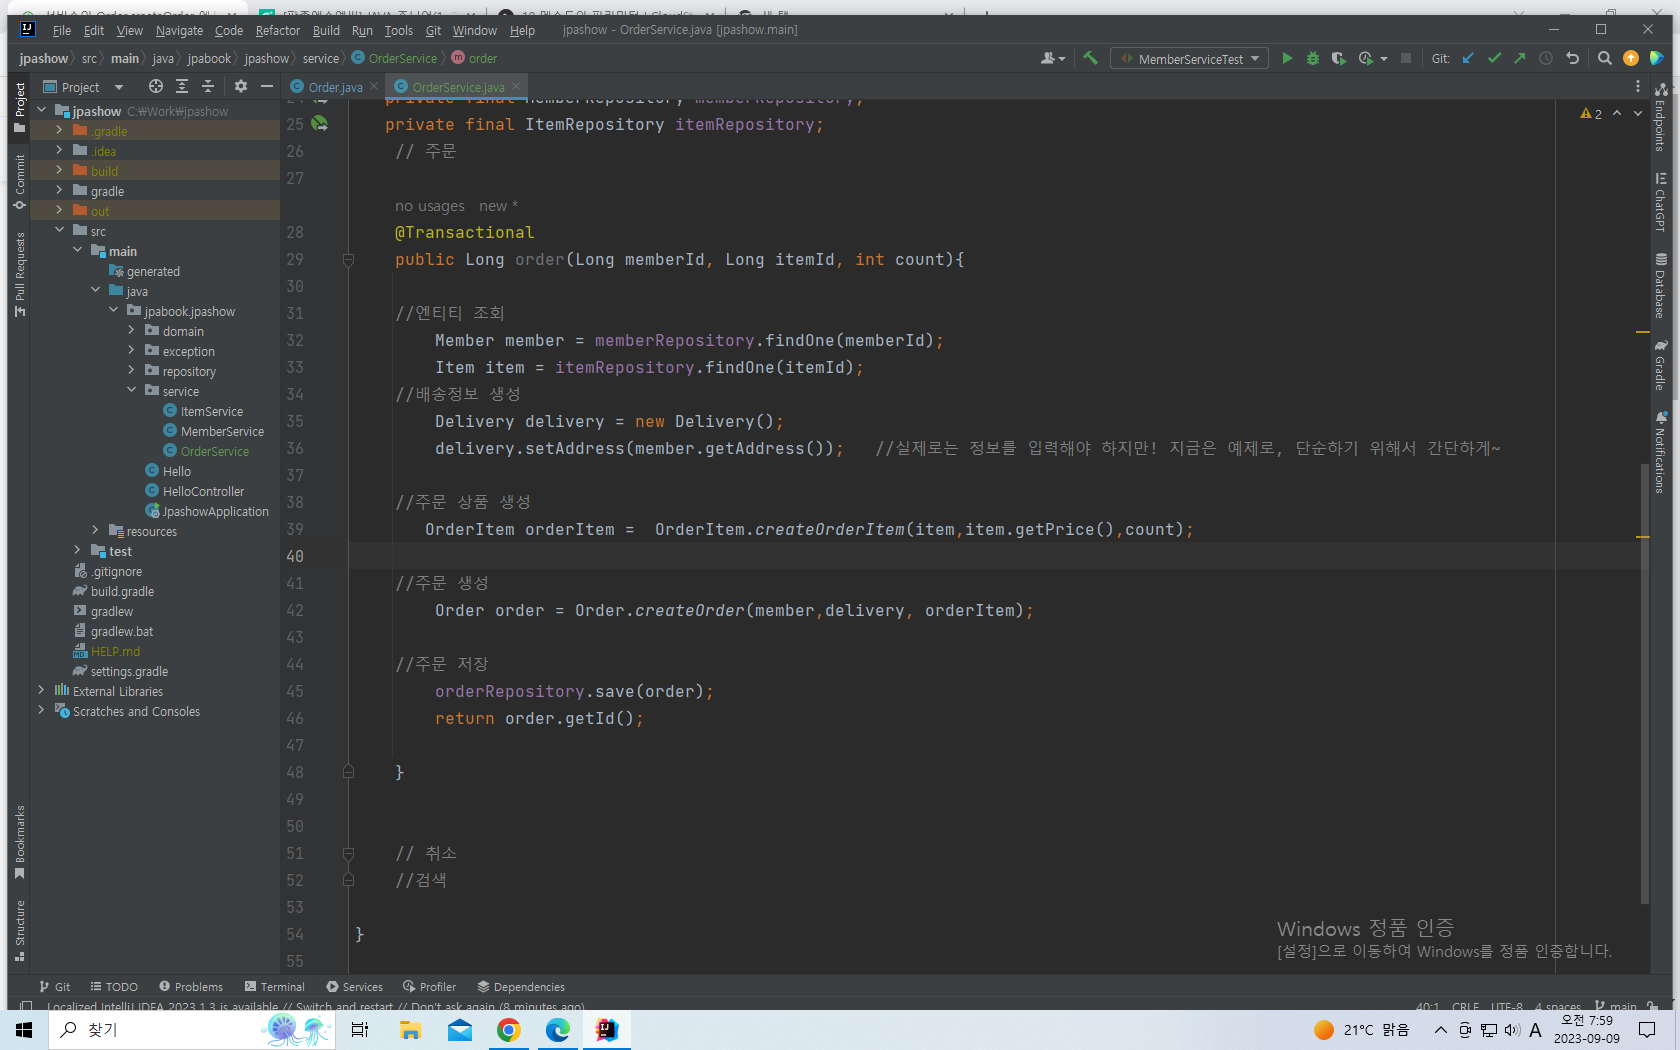Open the Refactor menu

pos(277,30)
